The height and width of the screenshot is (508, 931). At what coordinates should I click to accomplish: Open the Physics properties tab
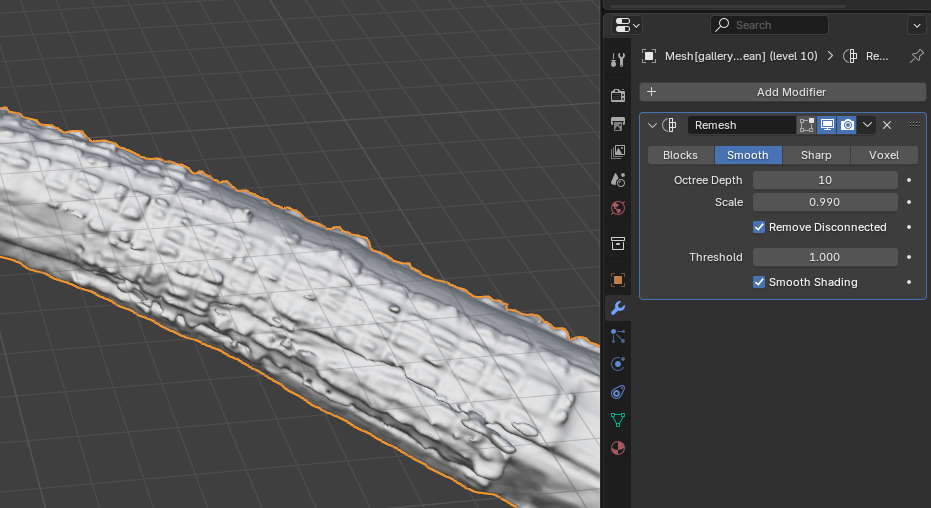click(x=618, y=364)
